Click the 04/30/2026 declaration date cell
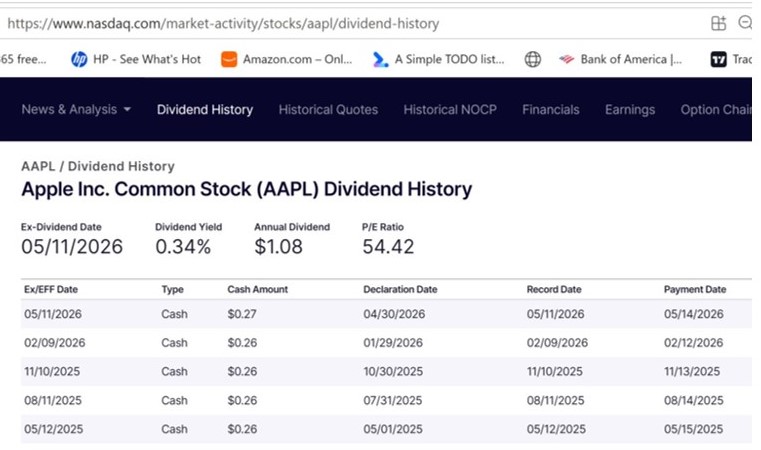The width and height of the screenshot is (761, 450). click(x=394, y=314)
